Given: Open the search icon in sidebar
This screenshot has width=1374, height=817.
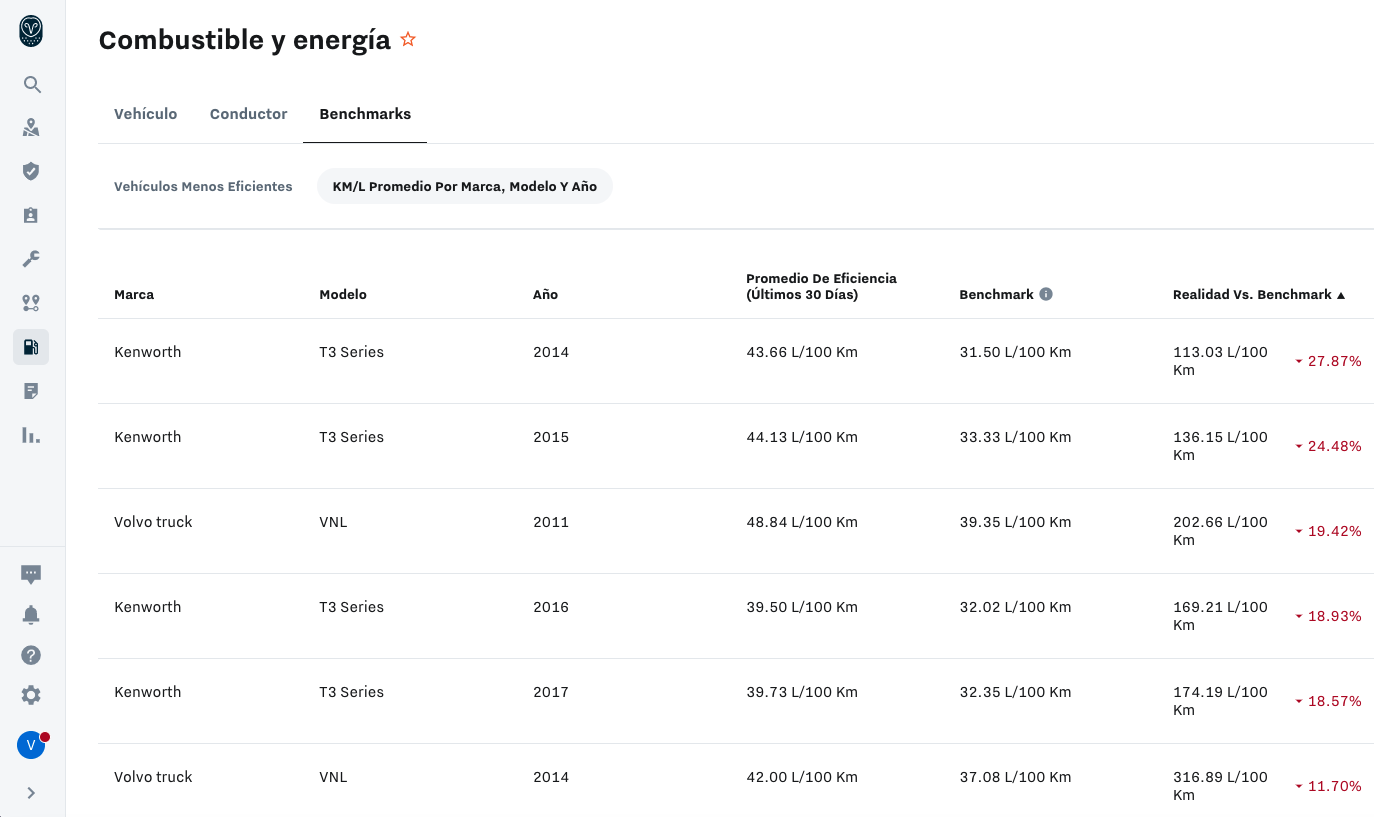Looking at the screenshot, I should point(31,85).
